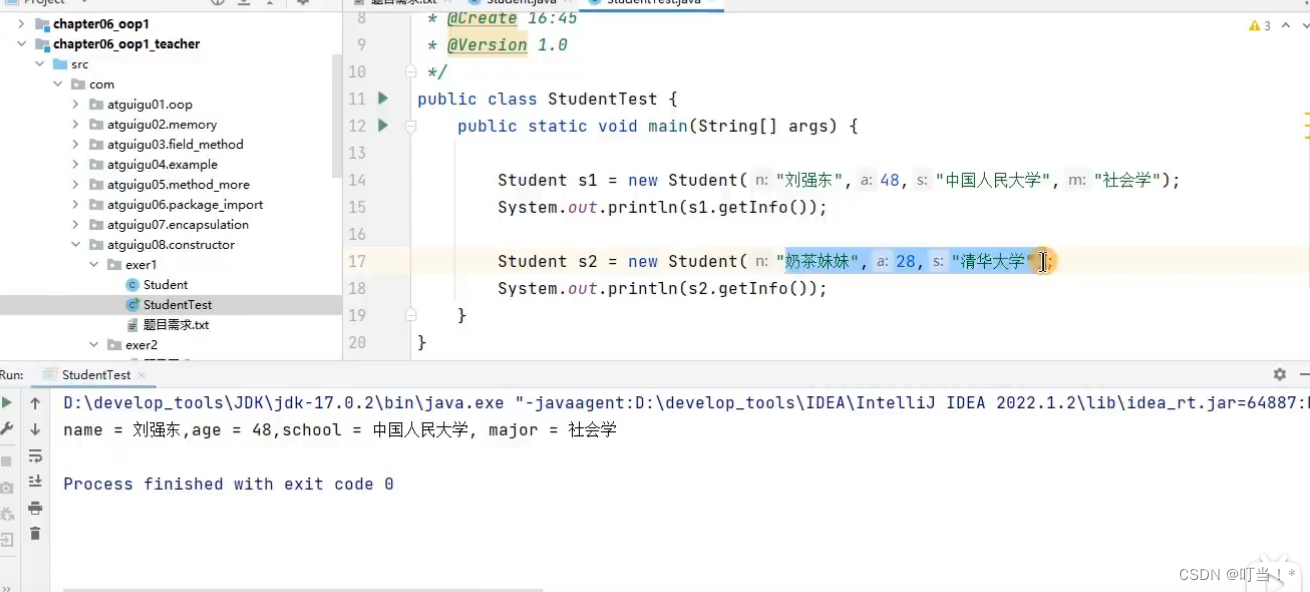This screenshot has width=1310, height=592.
Task: Click 'Process finished with exit code 0' text
Action: tap(228, 484)
